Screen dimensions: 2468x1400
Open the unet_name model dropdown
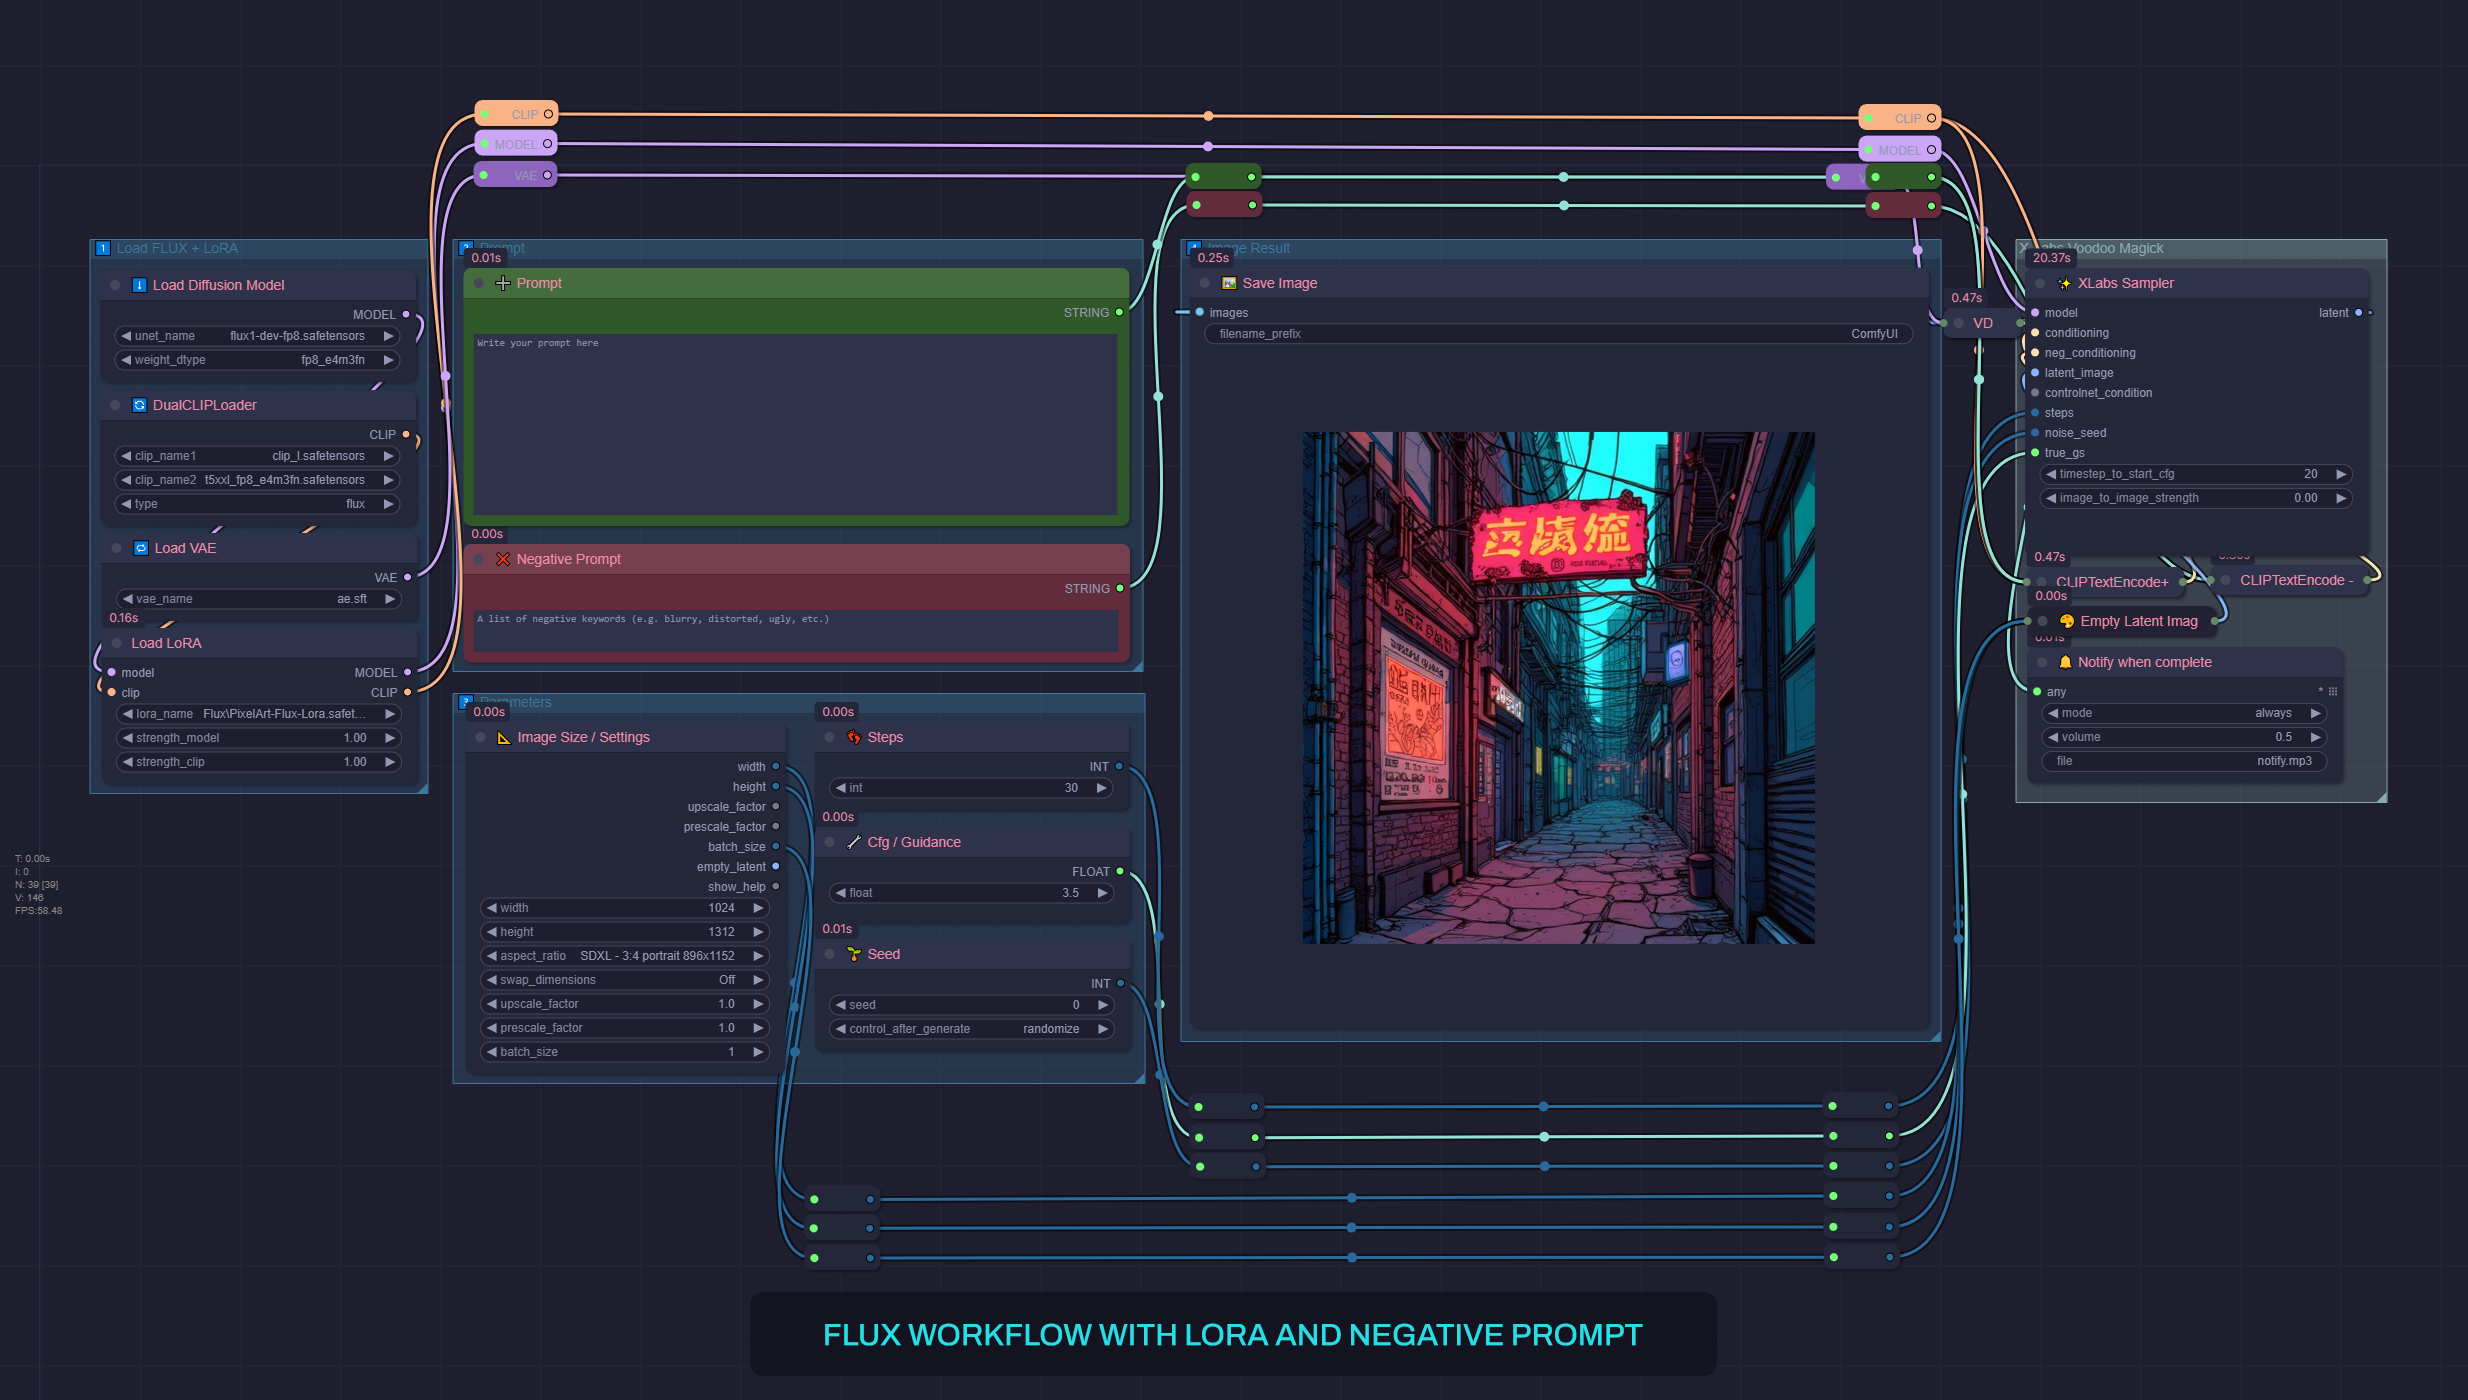(257, 336)
